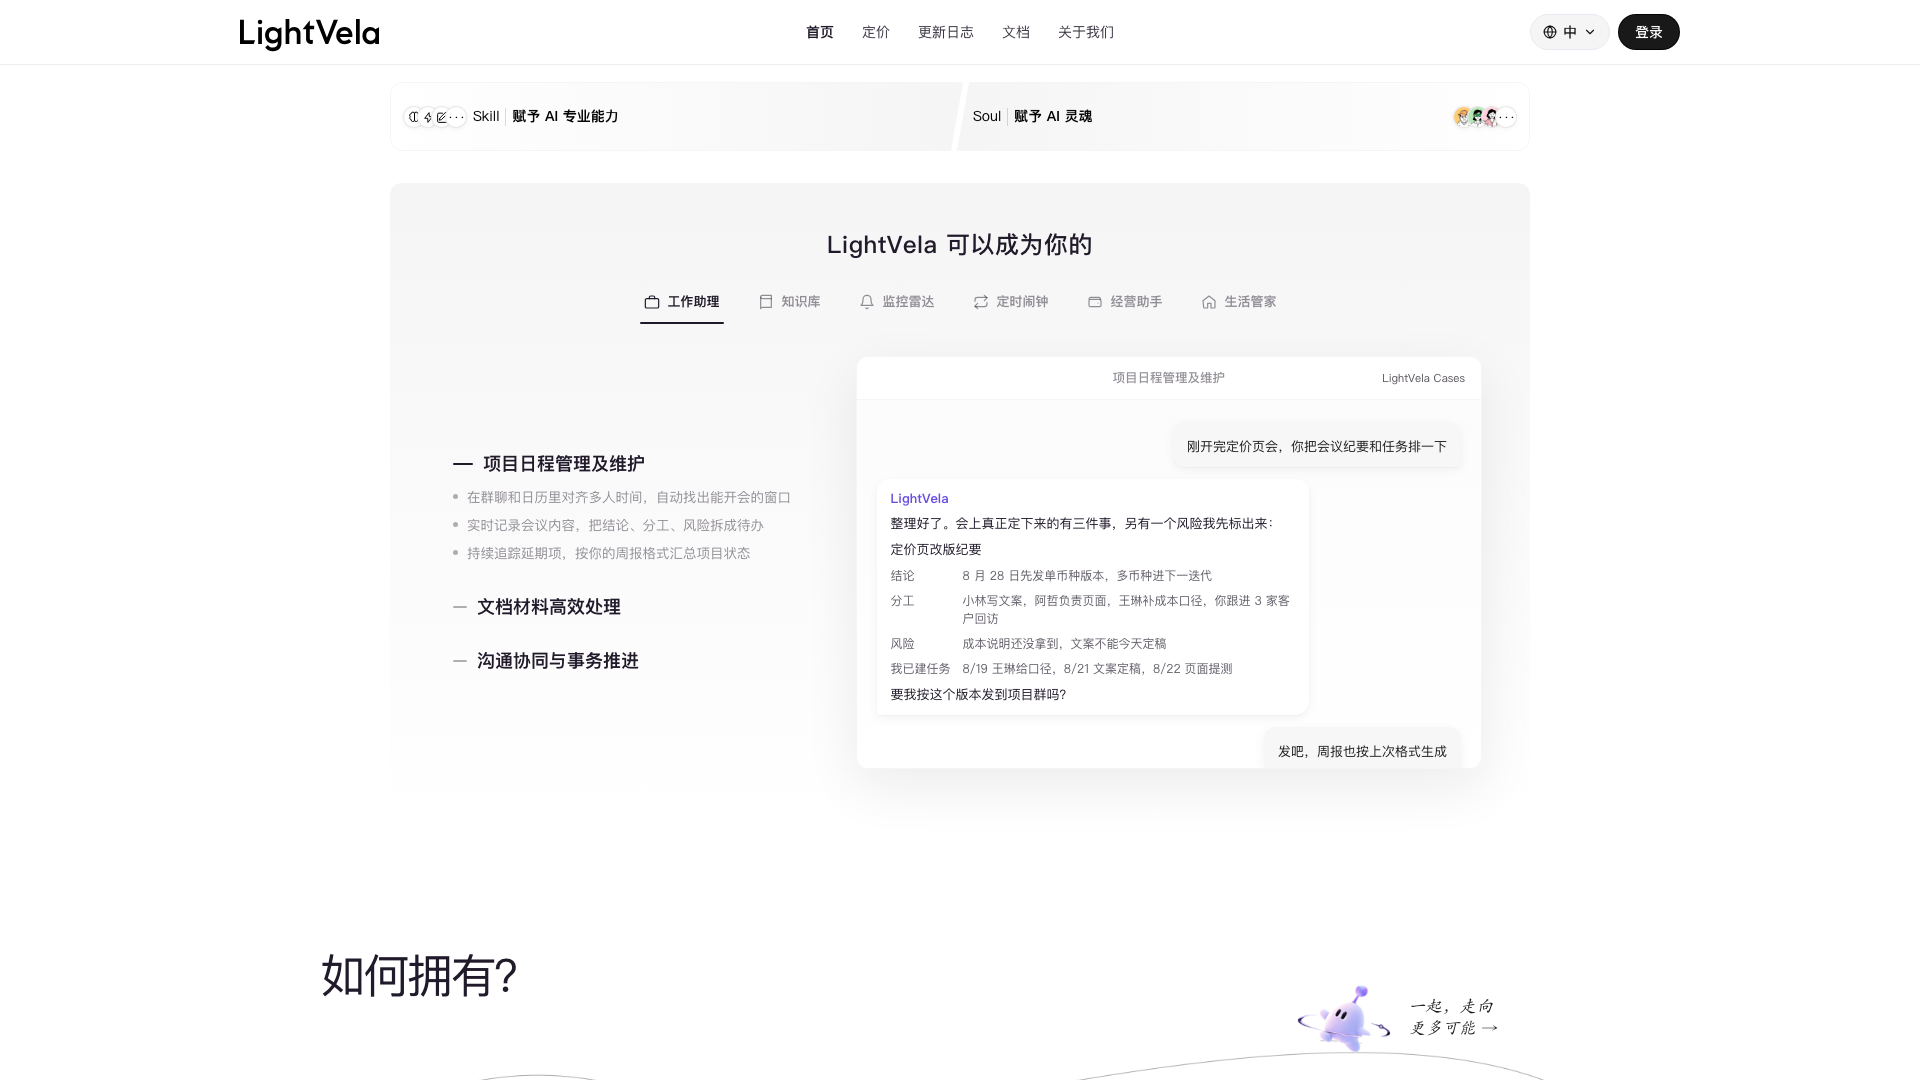The width and height of the screenshot is (1920, 1080).
Task: Click the 定价页改版纪要 heading in reply
Action: [x=936, y=550]
